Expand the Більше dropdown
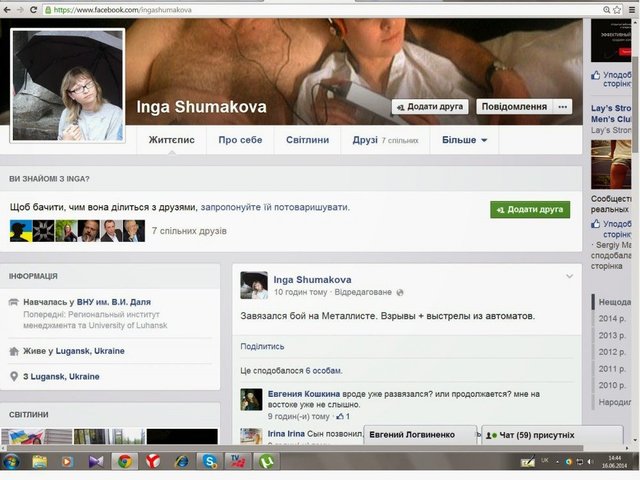Image resolution: width=640 pixels, height=480 pixels. click(464, 140)
